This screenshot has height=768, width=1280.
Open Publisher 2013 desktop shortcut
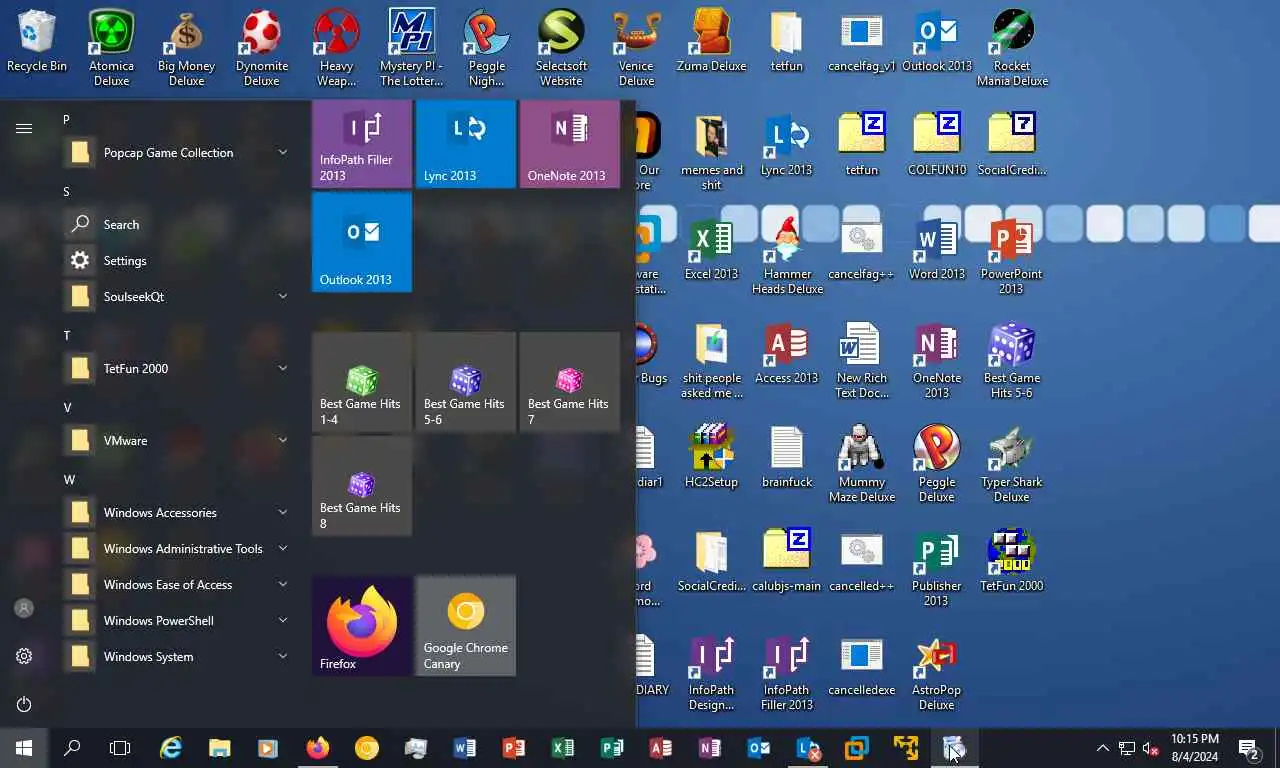click(x=936, y=568)
